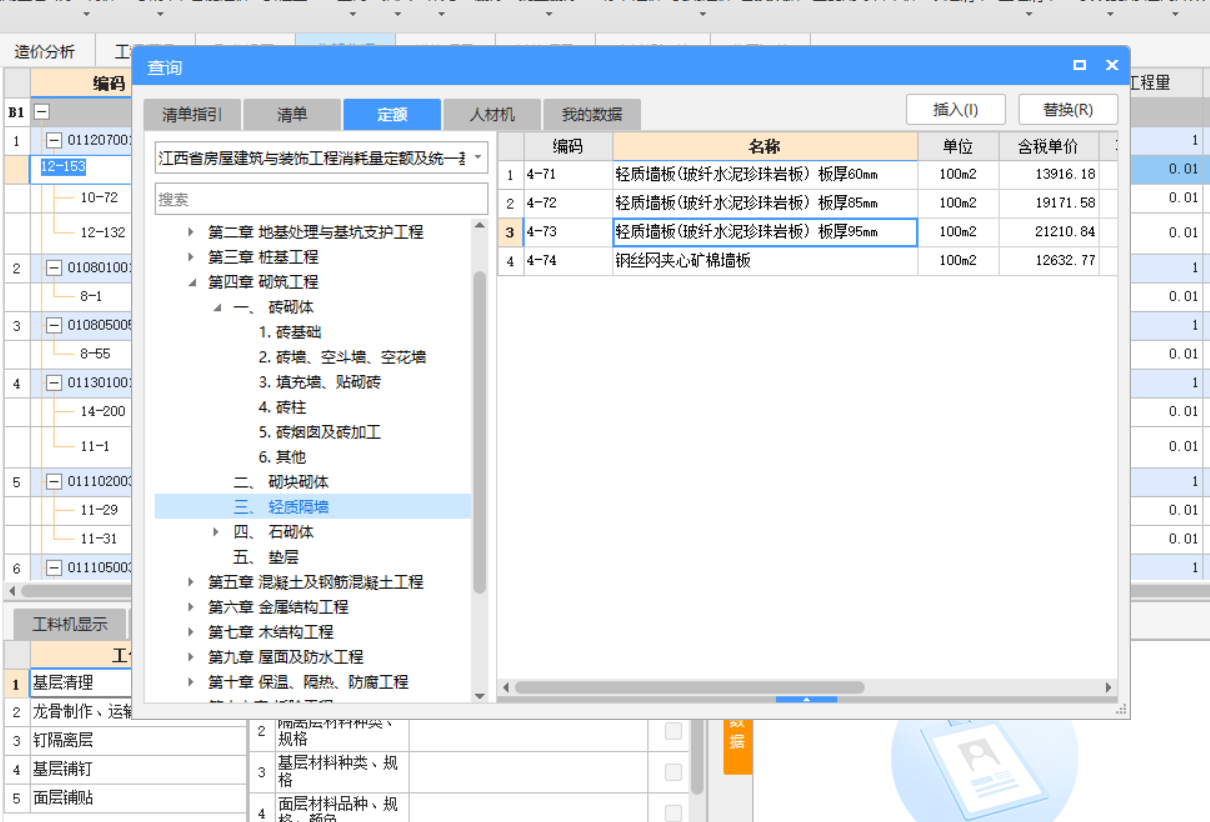Open the 造价分析 tab in main window
The height and width of the screenshot is (822, 1210).
point(45,52)
